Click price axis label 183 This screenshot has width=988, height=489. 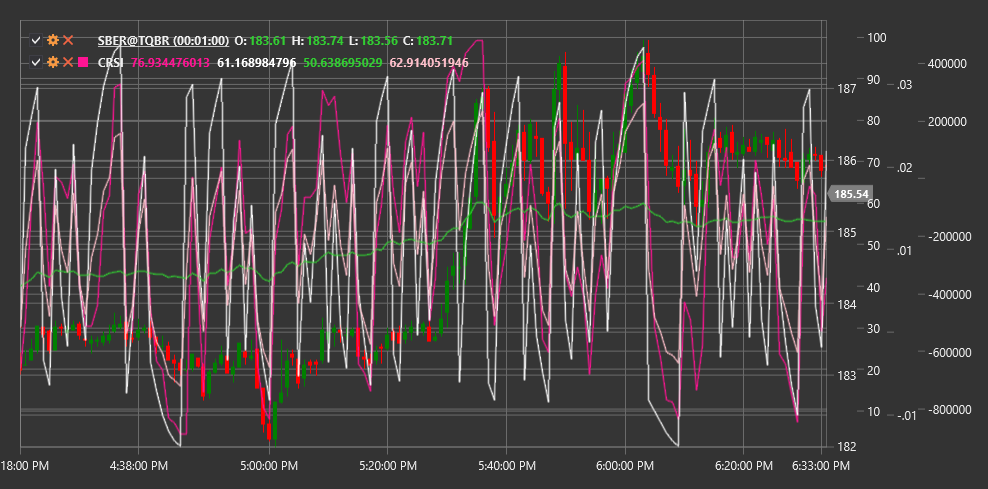pyautogui.click(x=847, y=376)
